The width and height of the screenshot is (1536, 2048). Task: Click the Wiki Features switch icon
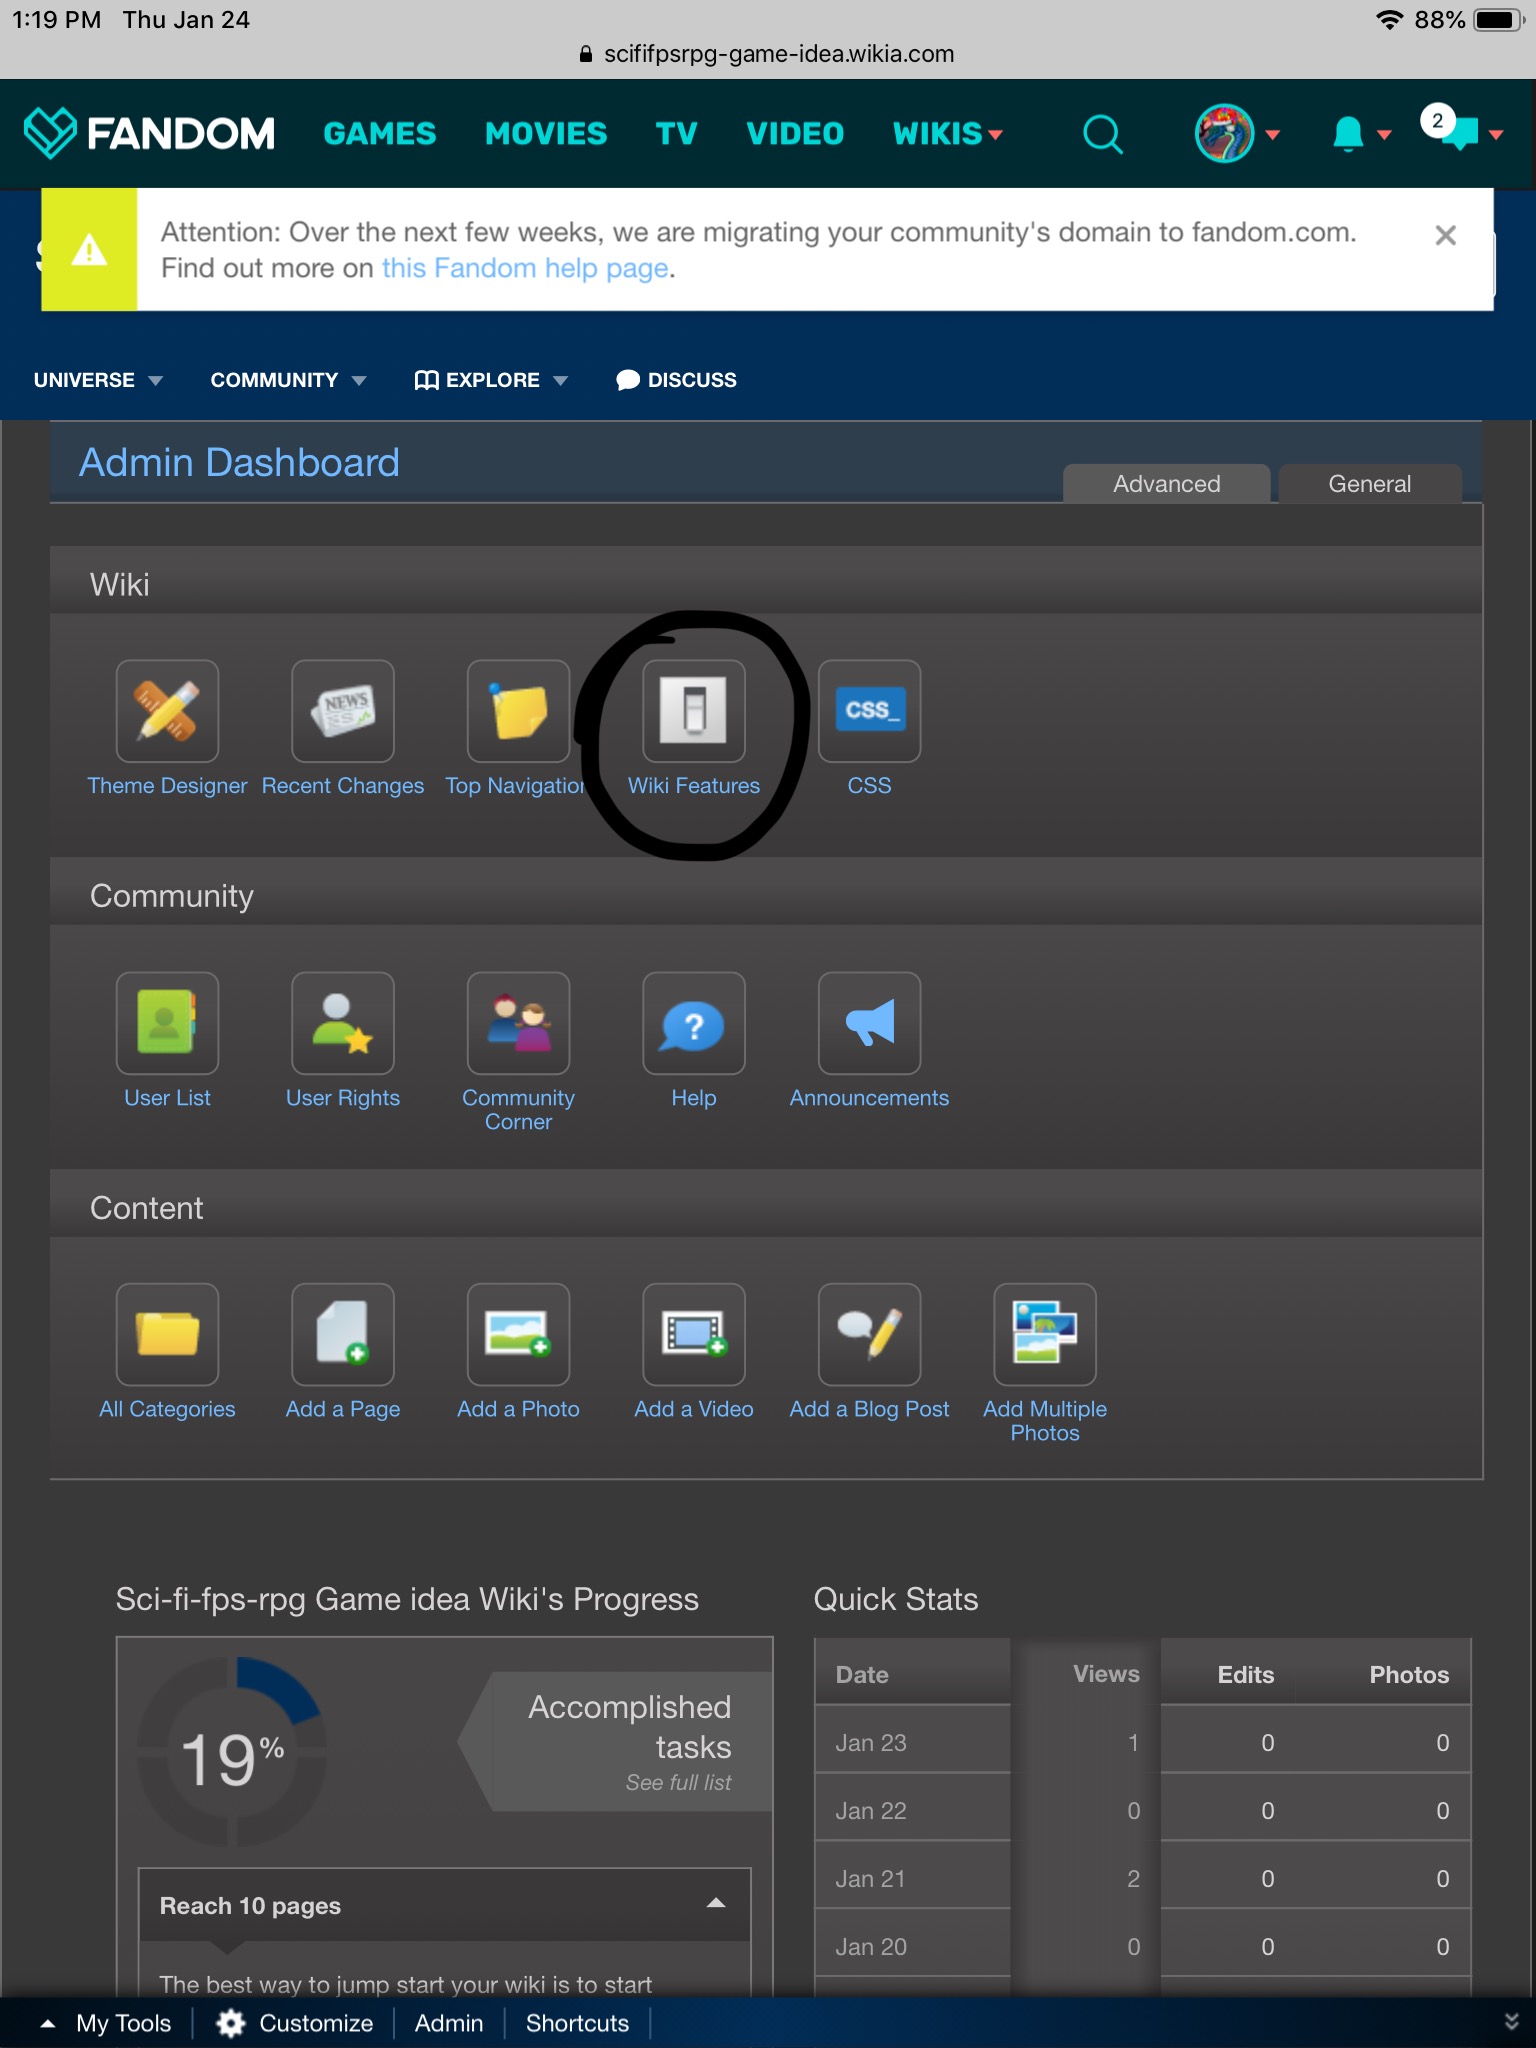pos(693,711)
